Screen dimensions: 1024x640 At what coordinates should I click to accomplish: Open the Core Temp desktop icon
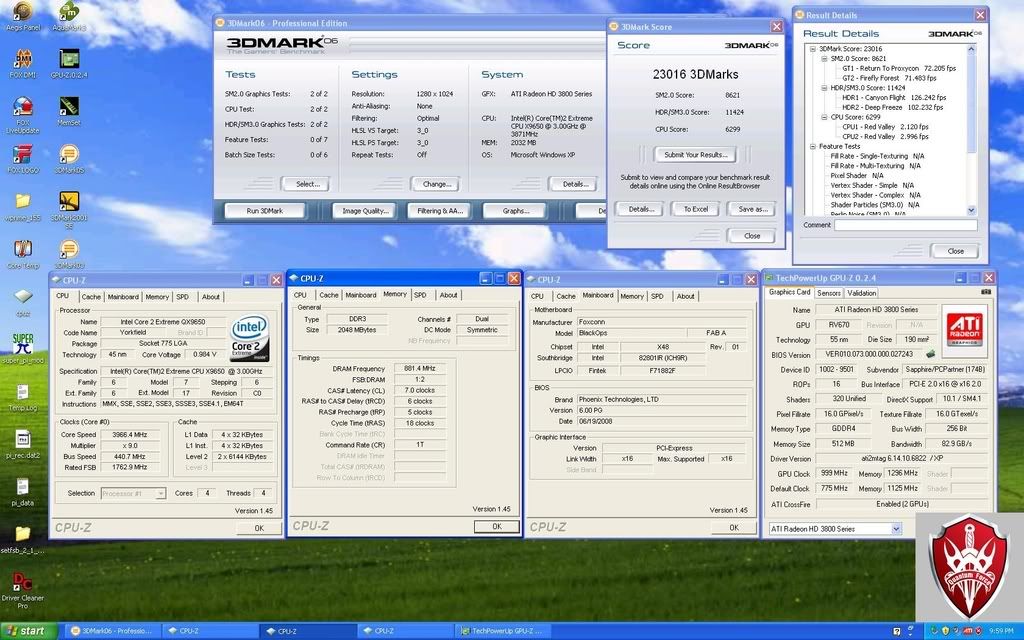pyautogui.click(x=23, y=254)
